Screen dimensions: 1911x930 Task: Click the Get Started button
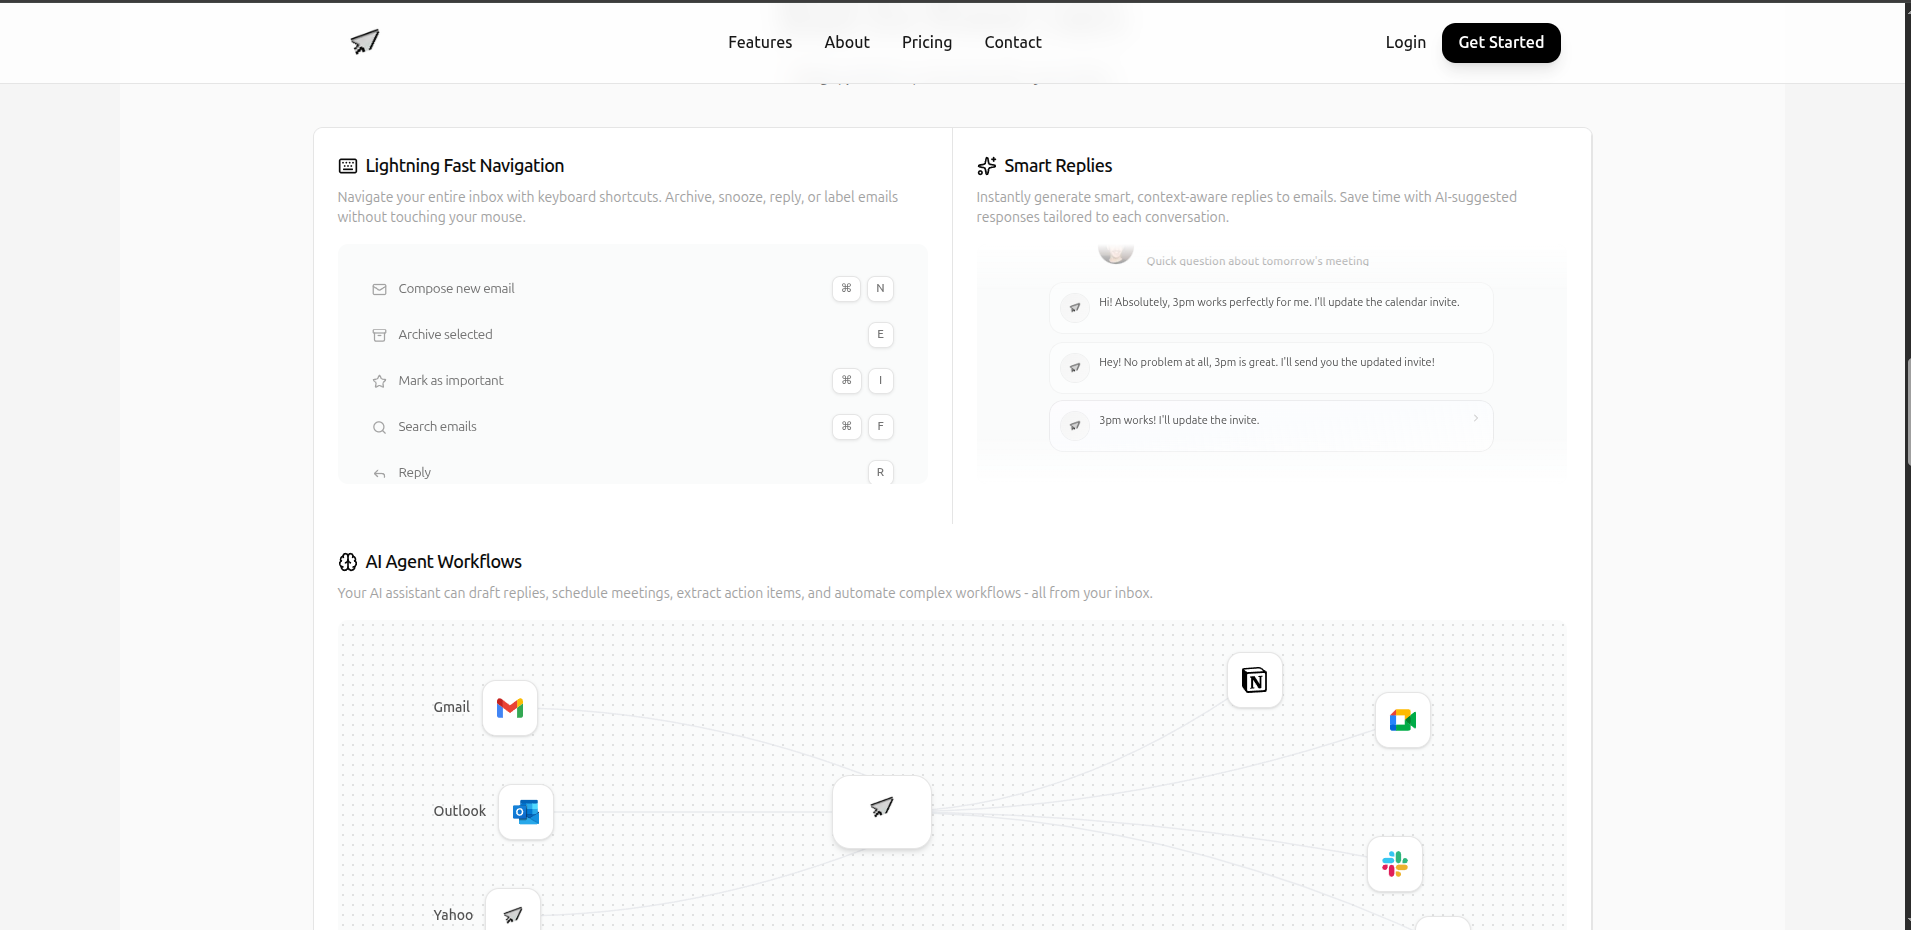[x=1500, y=42]
